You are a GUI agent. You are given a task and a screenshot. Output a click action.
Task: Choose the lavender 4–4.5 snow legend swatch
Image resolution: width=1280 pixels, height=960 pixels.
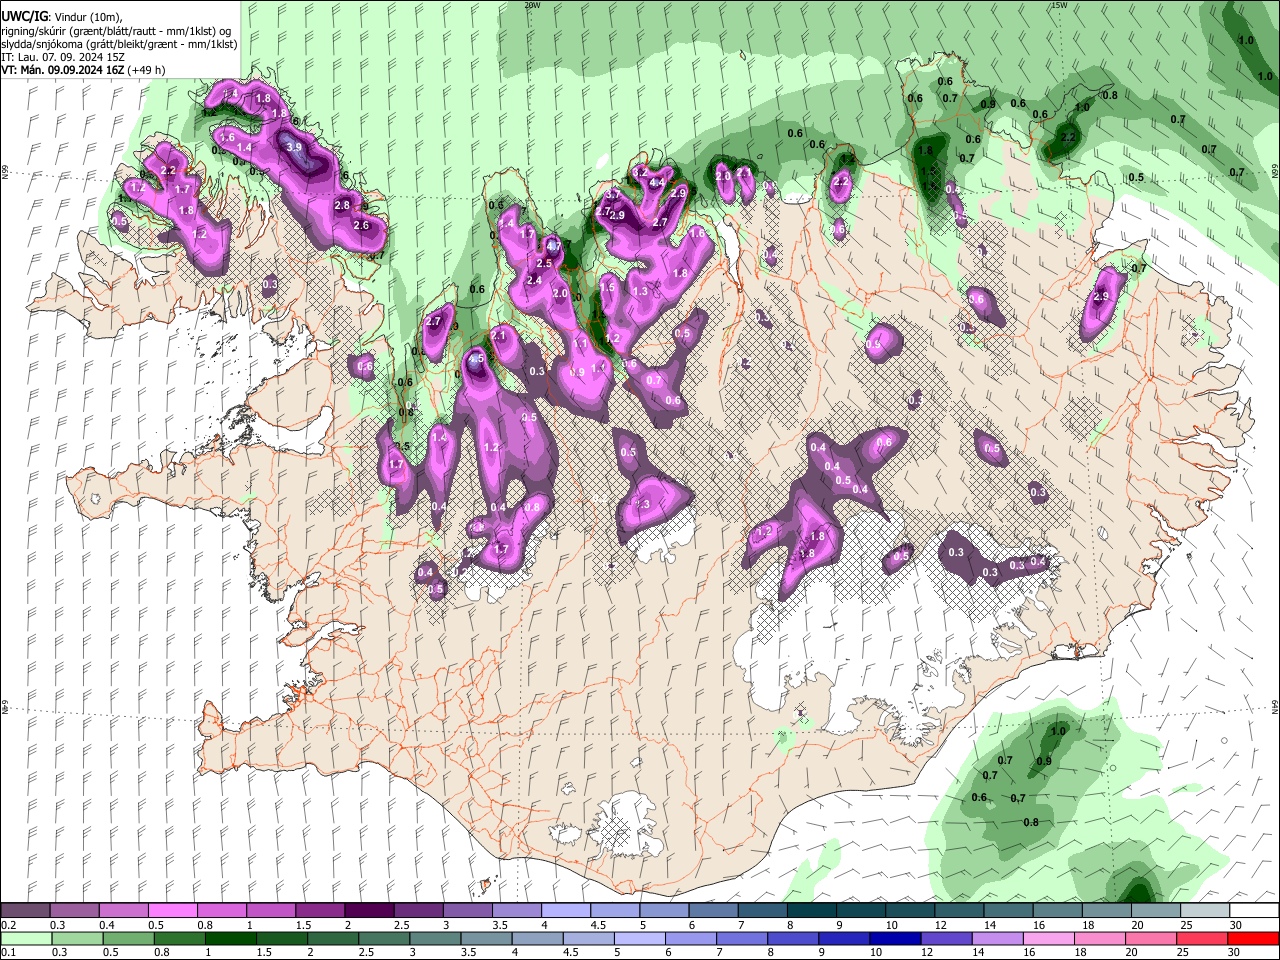(x=564, y=910)
